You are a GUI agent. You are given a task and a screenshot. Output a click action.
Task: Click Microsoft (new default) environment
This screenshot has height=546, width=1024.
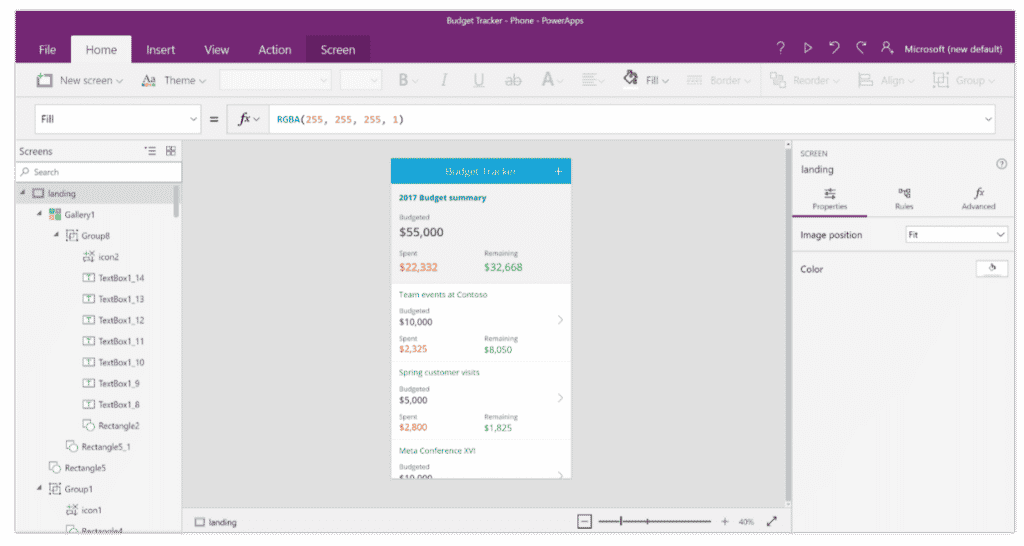[x=953, y=49]
